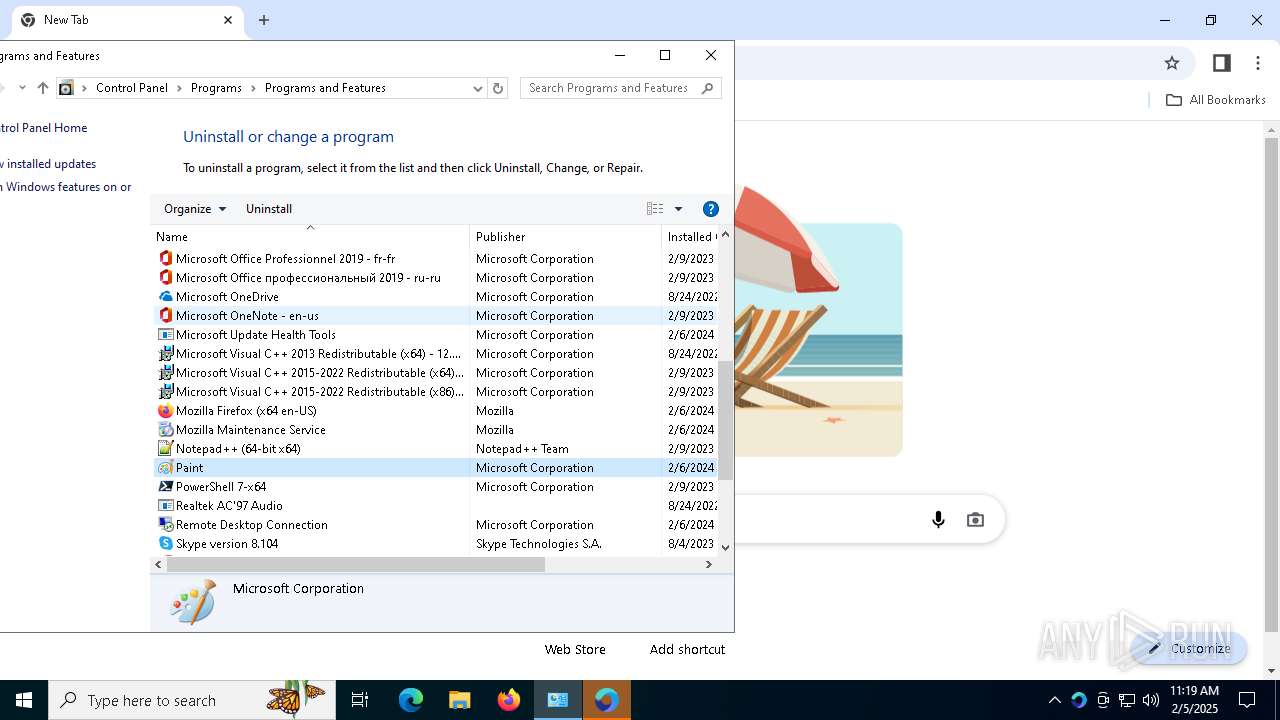Select the Microsoft OneDrive cloud icon
Image resolution: width=1280 pixels, height=720 pixels.
tap(166, 296)
